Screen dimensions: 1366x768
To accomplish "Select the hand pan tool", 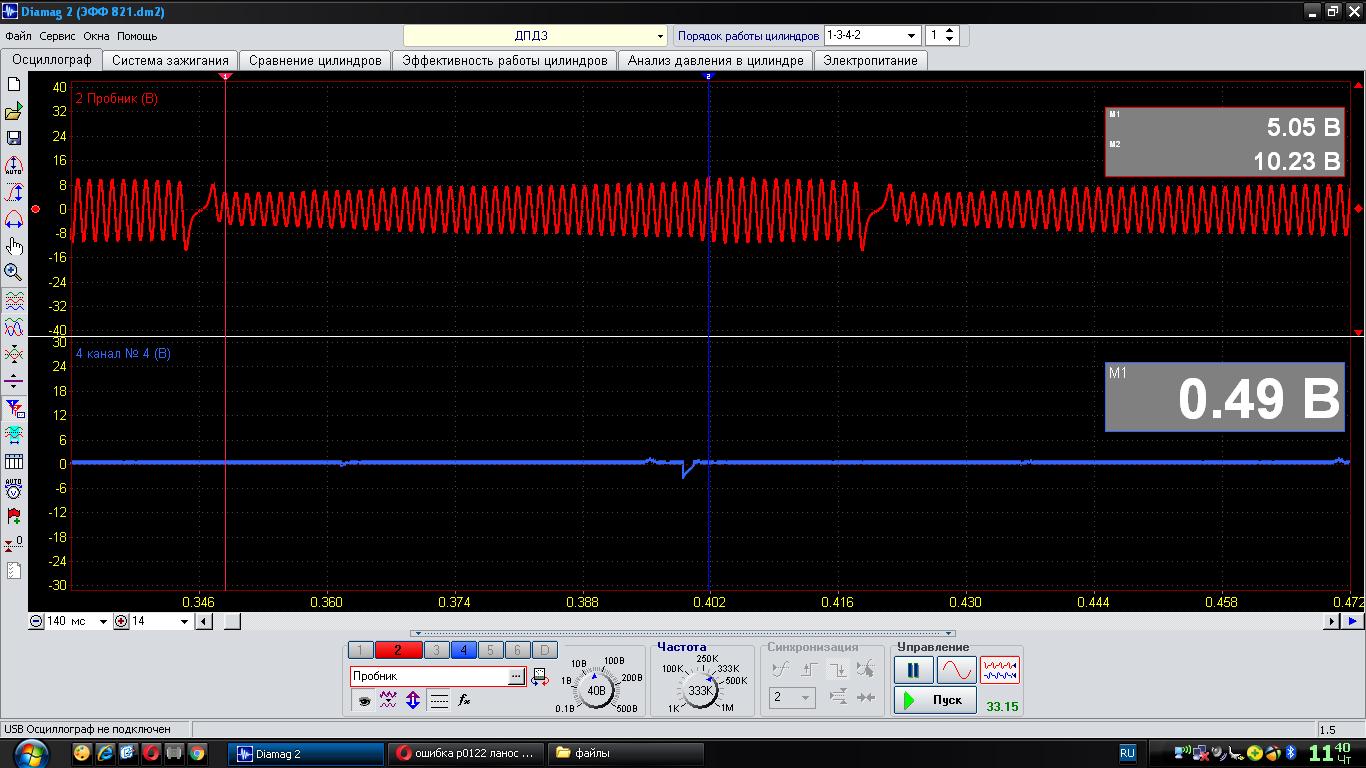I will click(14, 246).
